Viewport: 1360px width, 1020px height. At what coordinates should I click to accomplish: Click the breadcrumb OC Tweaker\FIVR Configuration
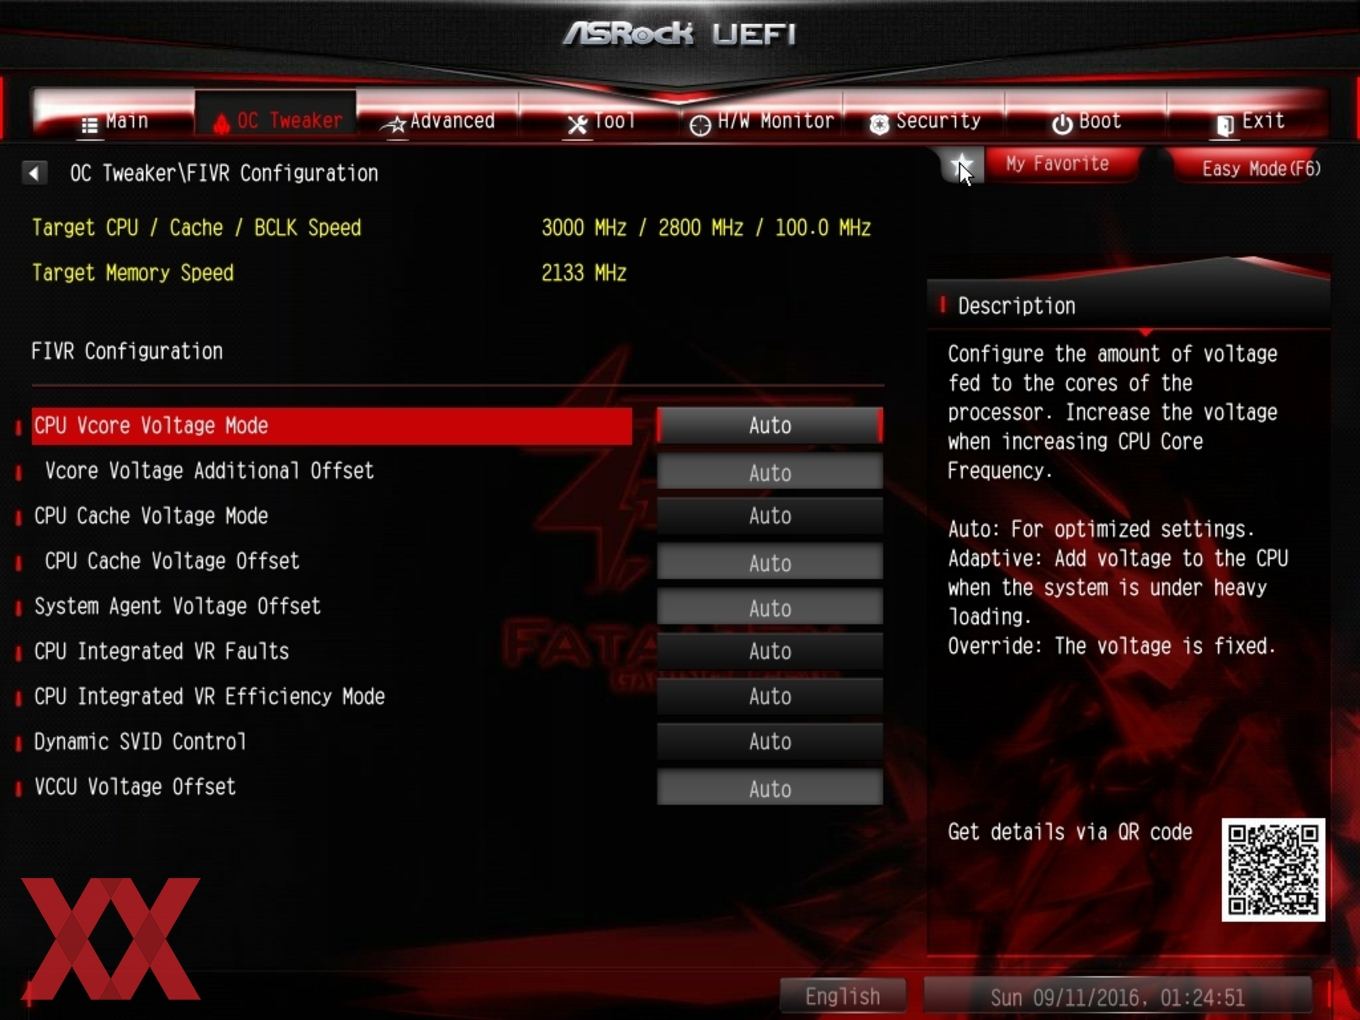(x=224, y=173)
